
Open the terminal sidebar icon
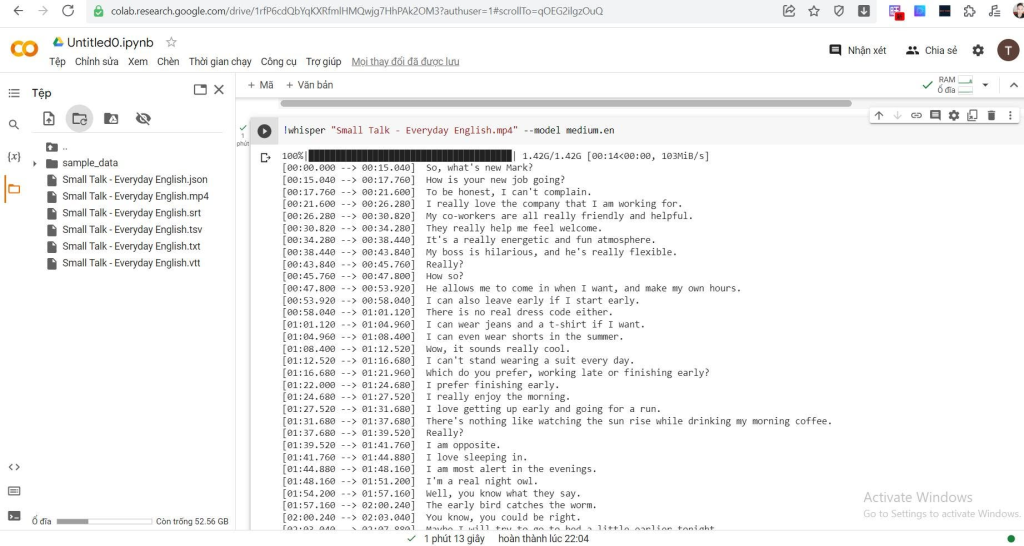click(14, 516)
